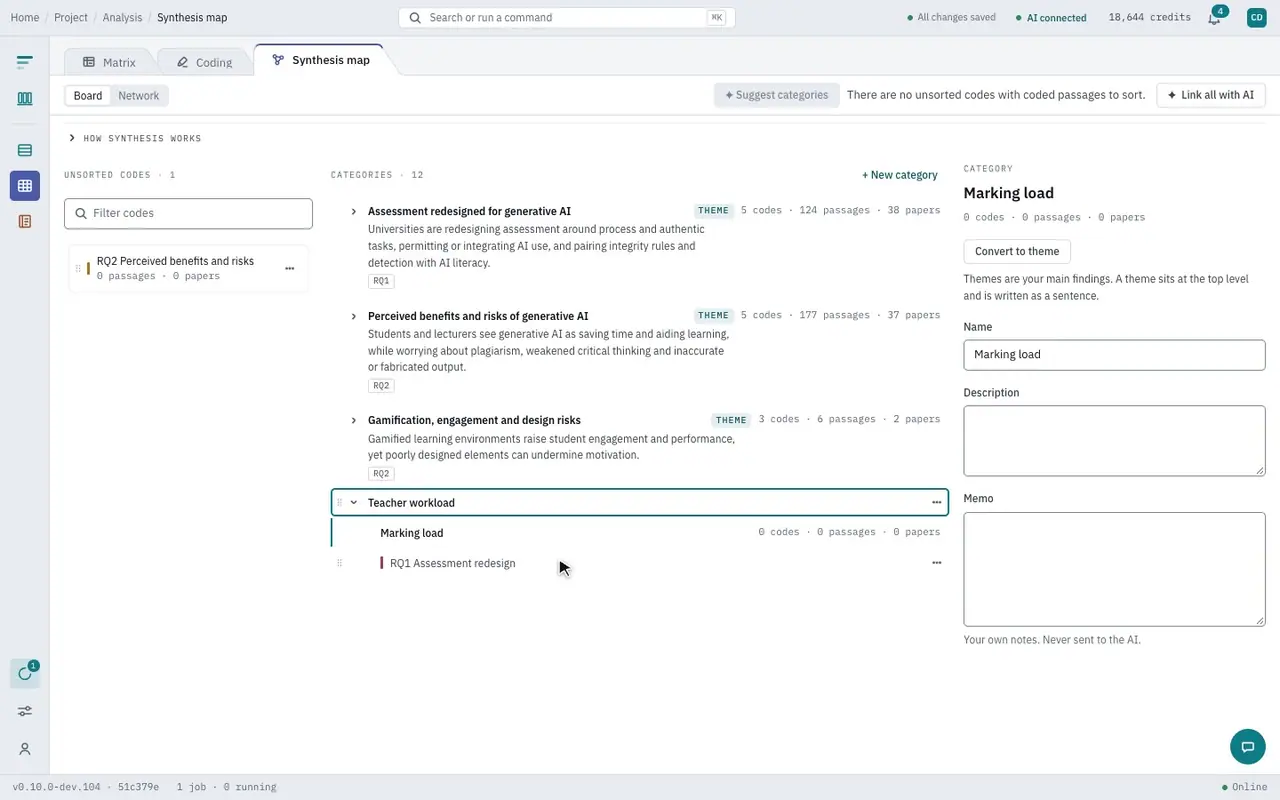
Task: Go to Analysis breadcrumb
Action: 123,17
